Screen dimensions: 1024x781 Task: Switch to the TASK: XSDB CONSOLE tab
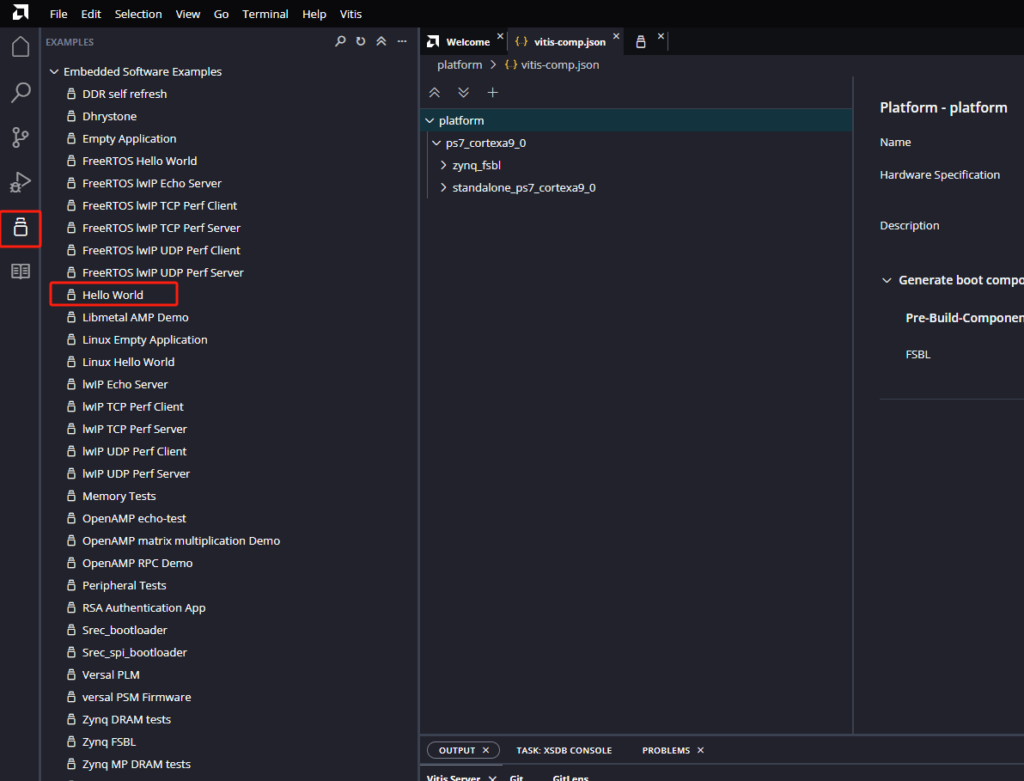click(x=564, y=750)
